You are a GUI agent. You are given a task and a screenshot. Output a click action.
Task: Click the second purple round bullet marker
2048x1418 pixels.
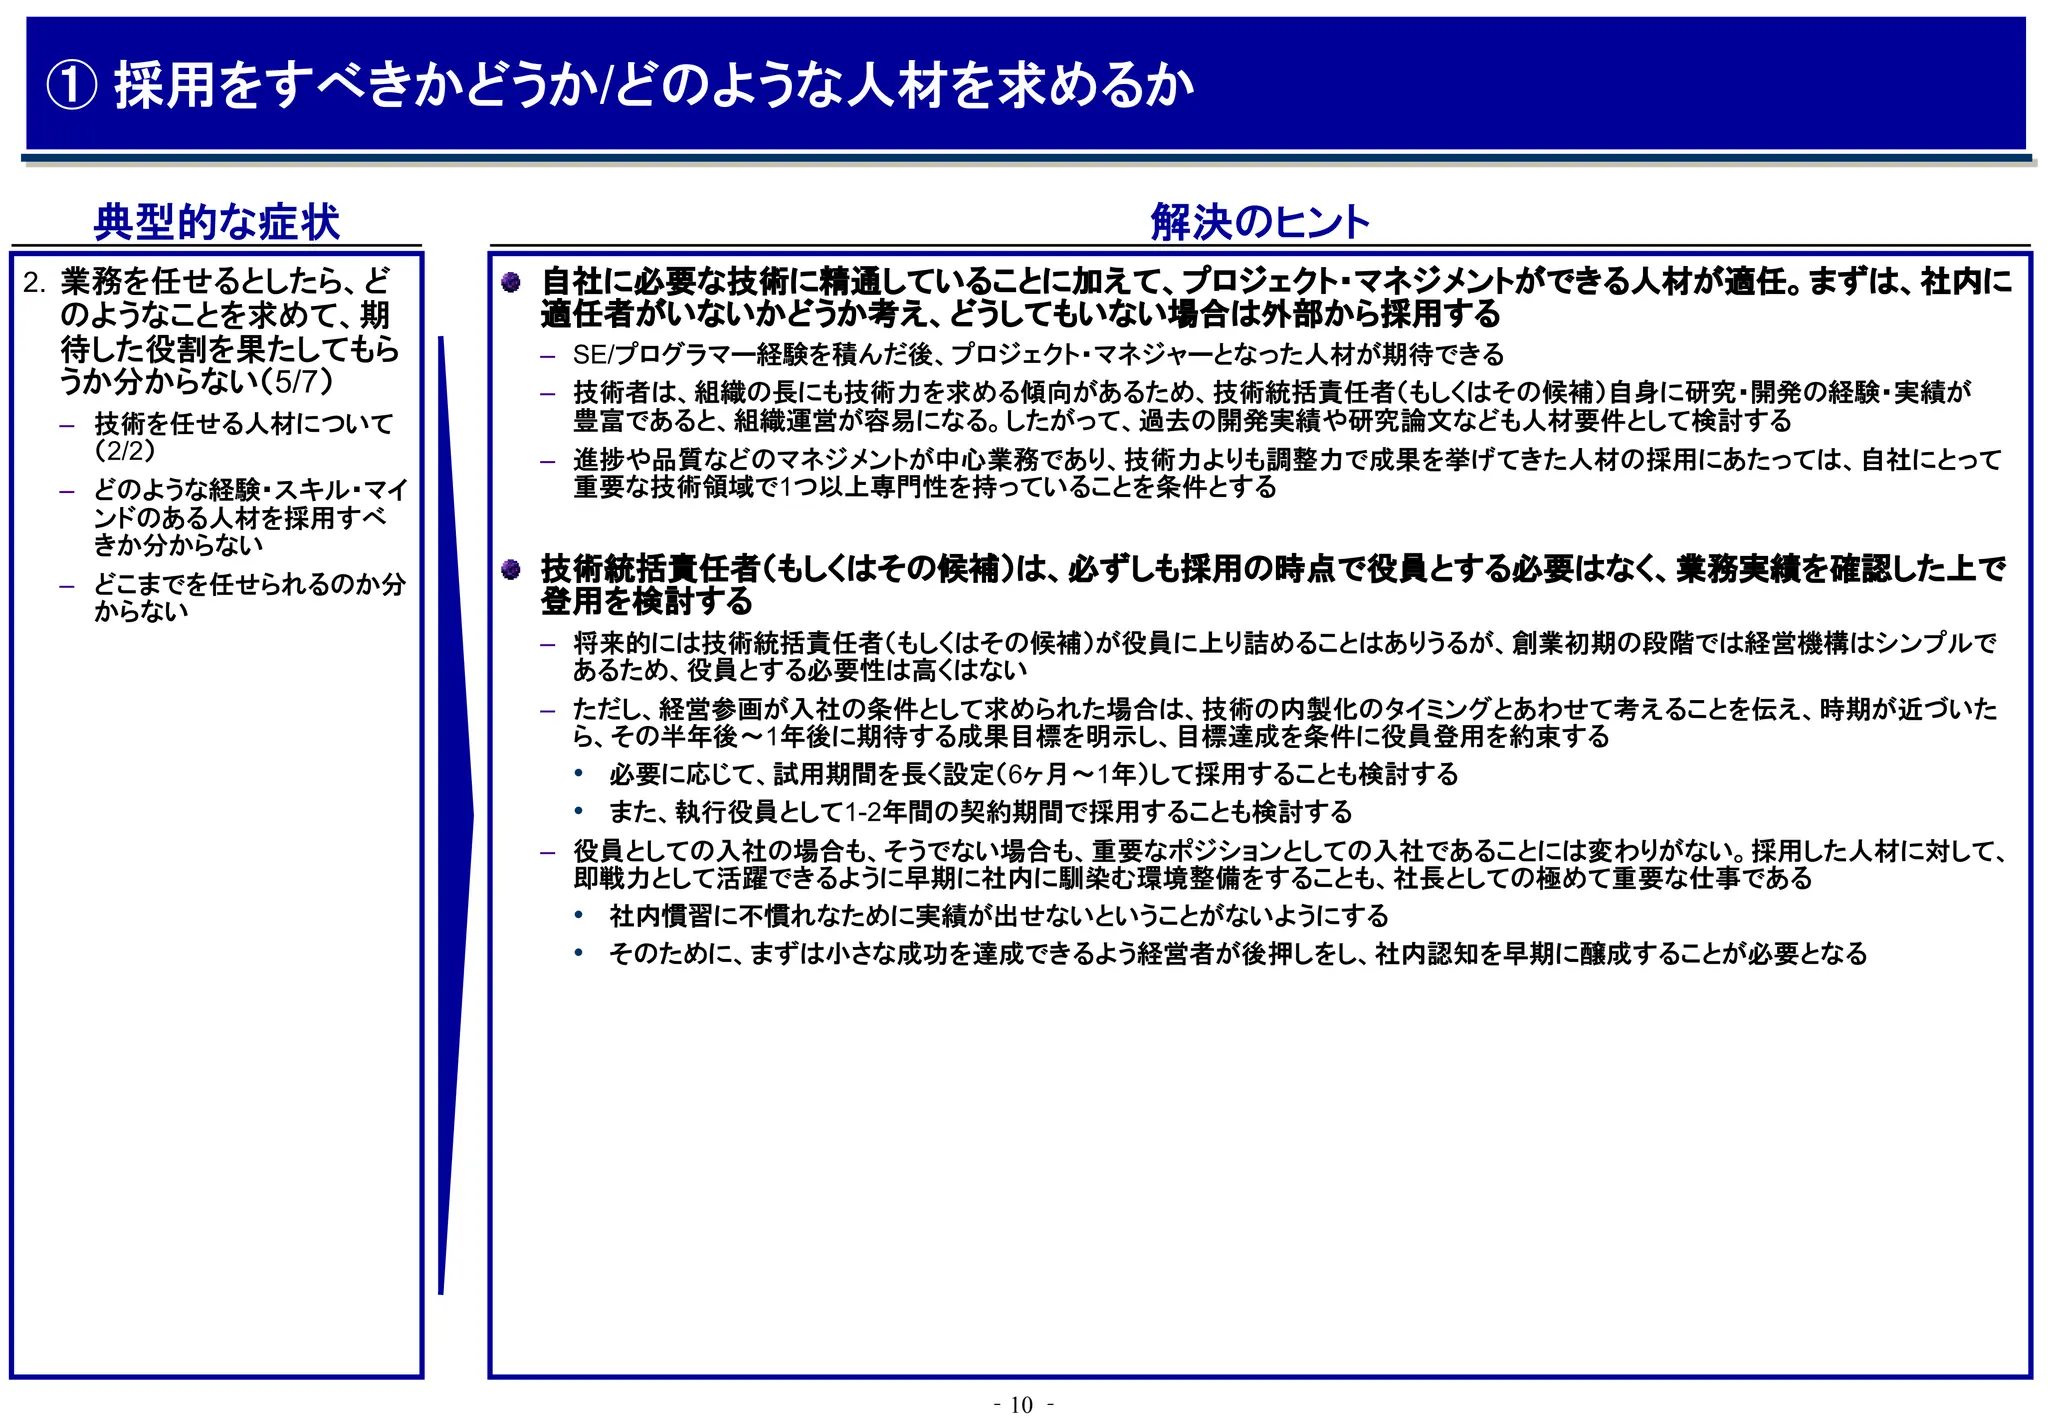pos(511,570)
